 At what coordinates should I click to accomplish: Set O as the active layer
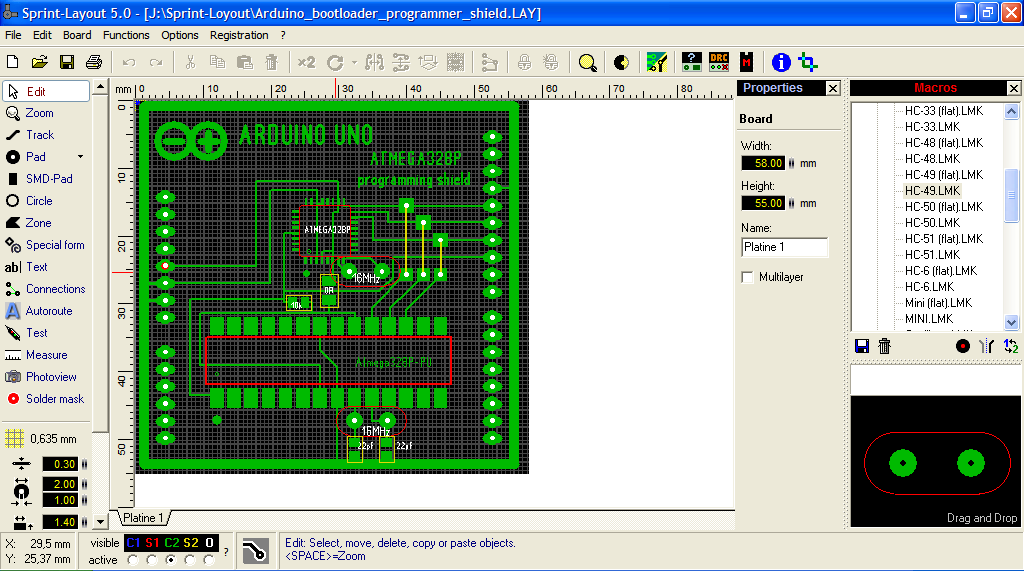tap(209, 560)
